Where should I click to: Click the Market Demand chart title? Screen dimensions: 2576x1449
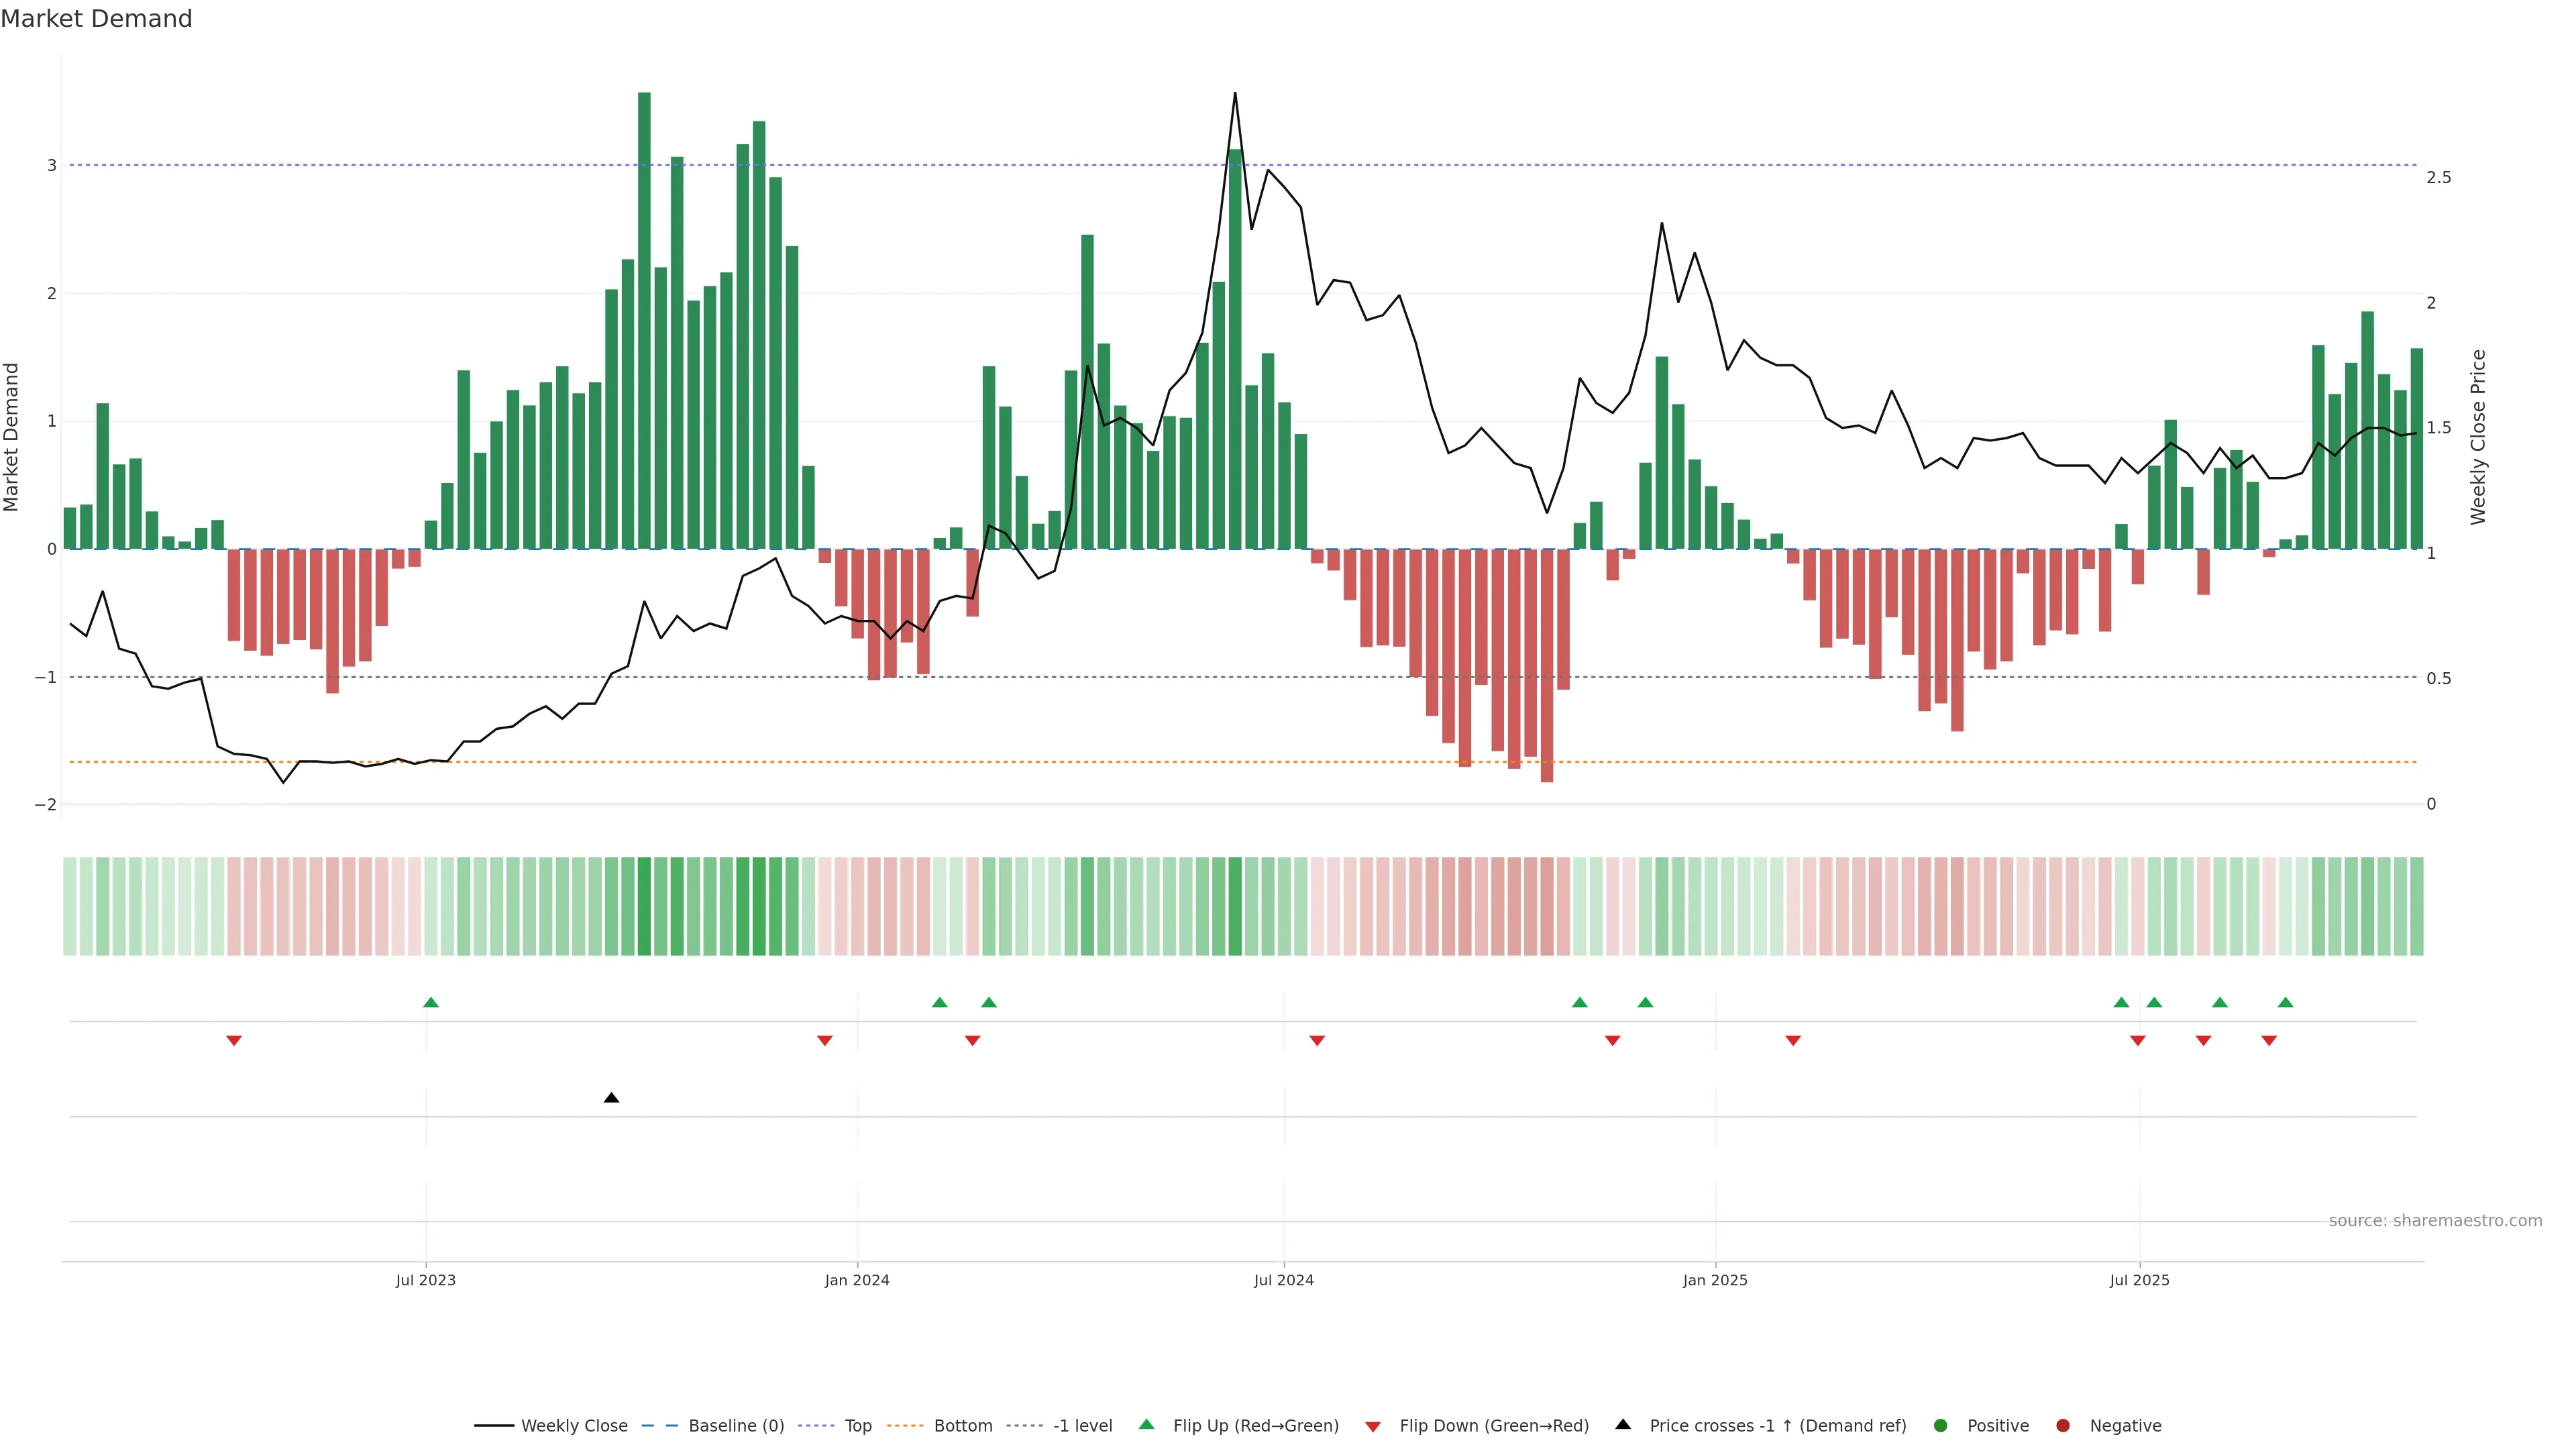(96, 19)
